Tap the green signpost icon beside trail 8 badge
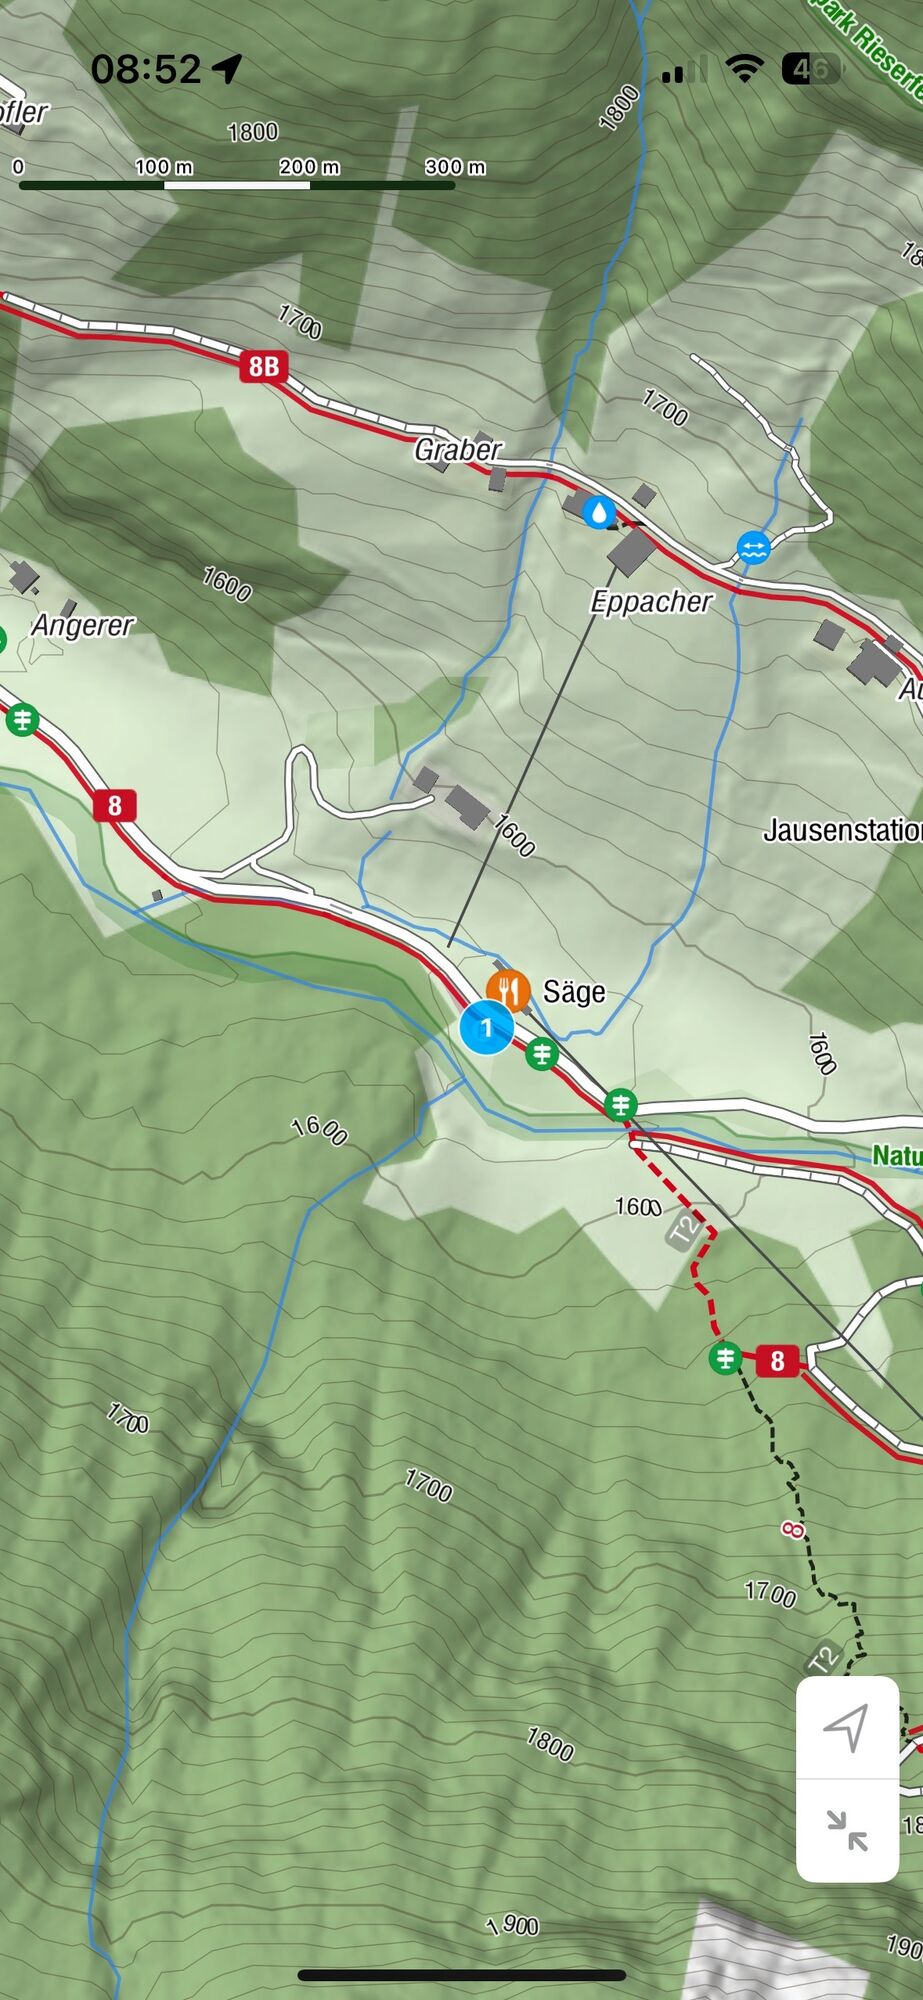The height and width of the screenshot is (2000, 923). pyautogui.click(x=725, y=1358)
